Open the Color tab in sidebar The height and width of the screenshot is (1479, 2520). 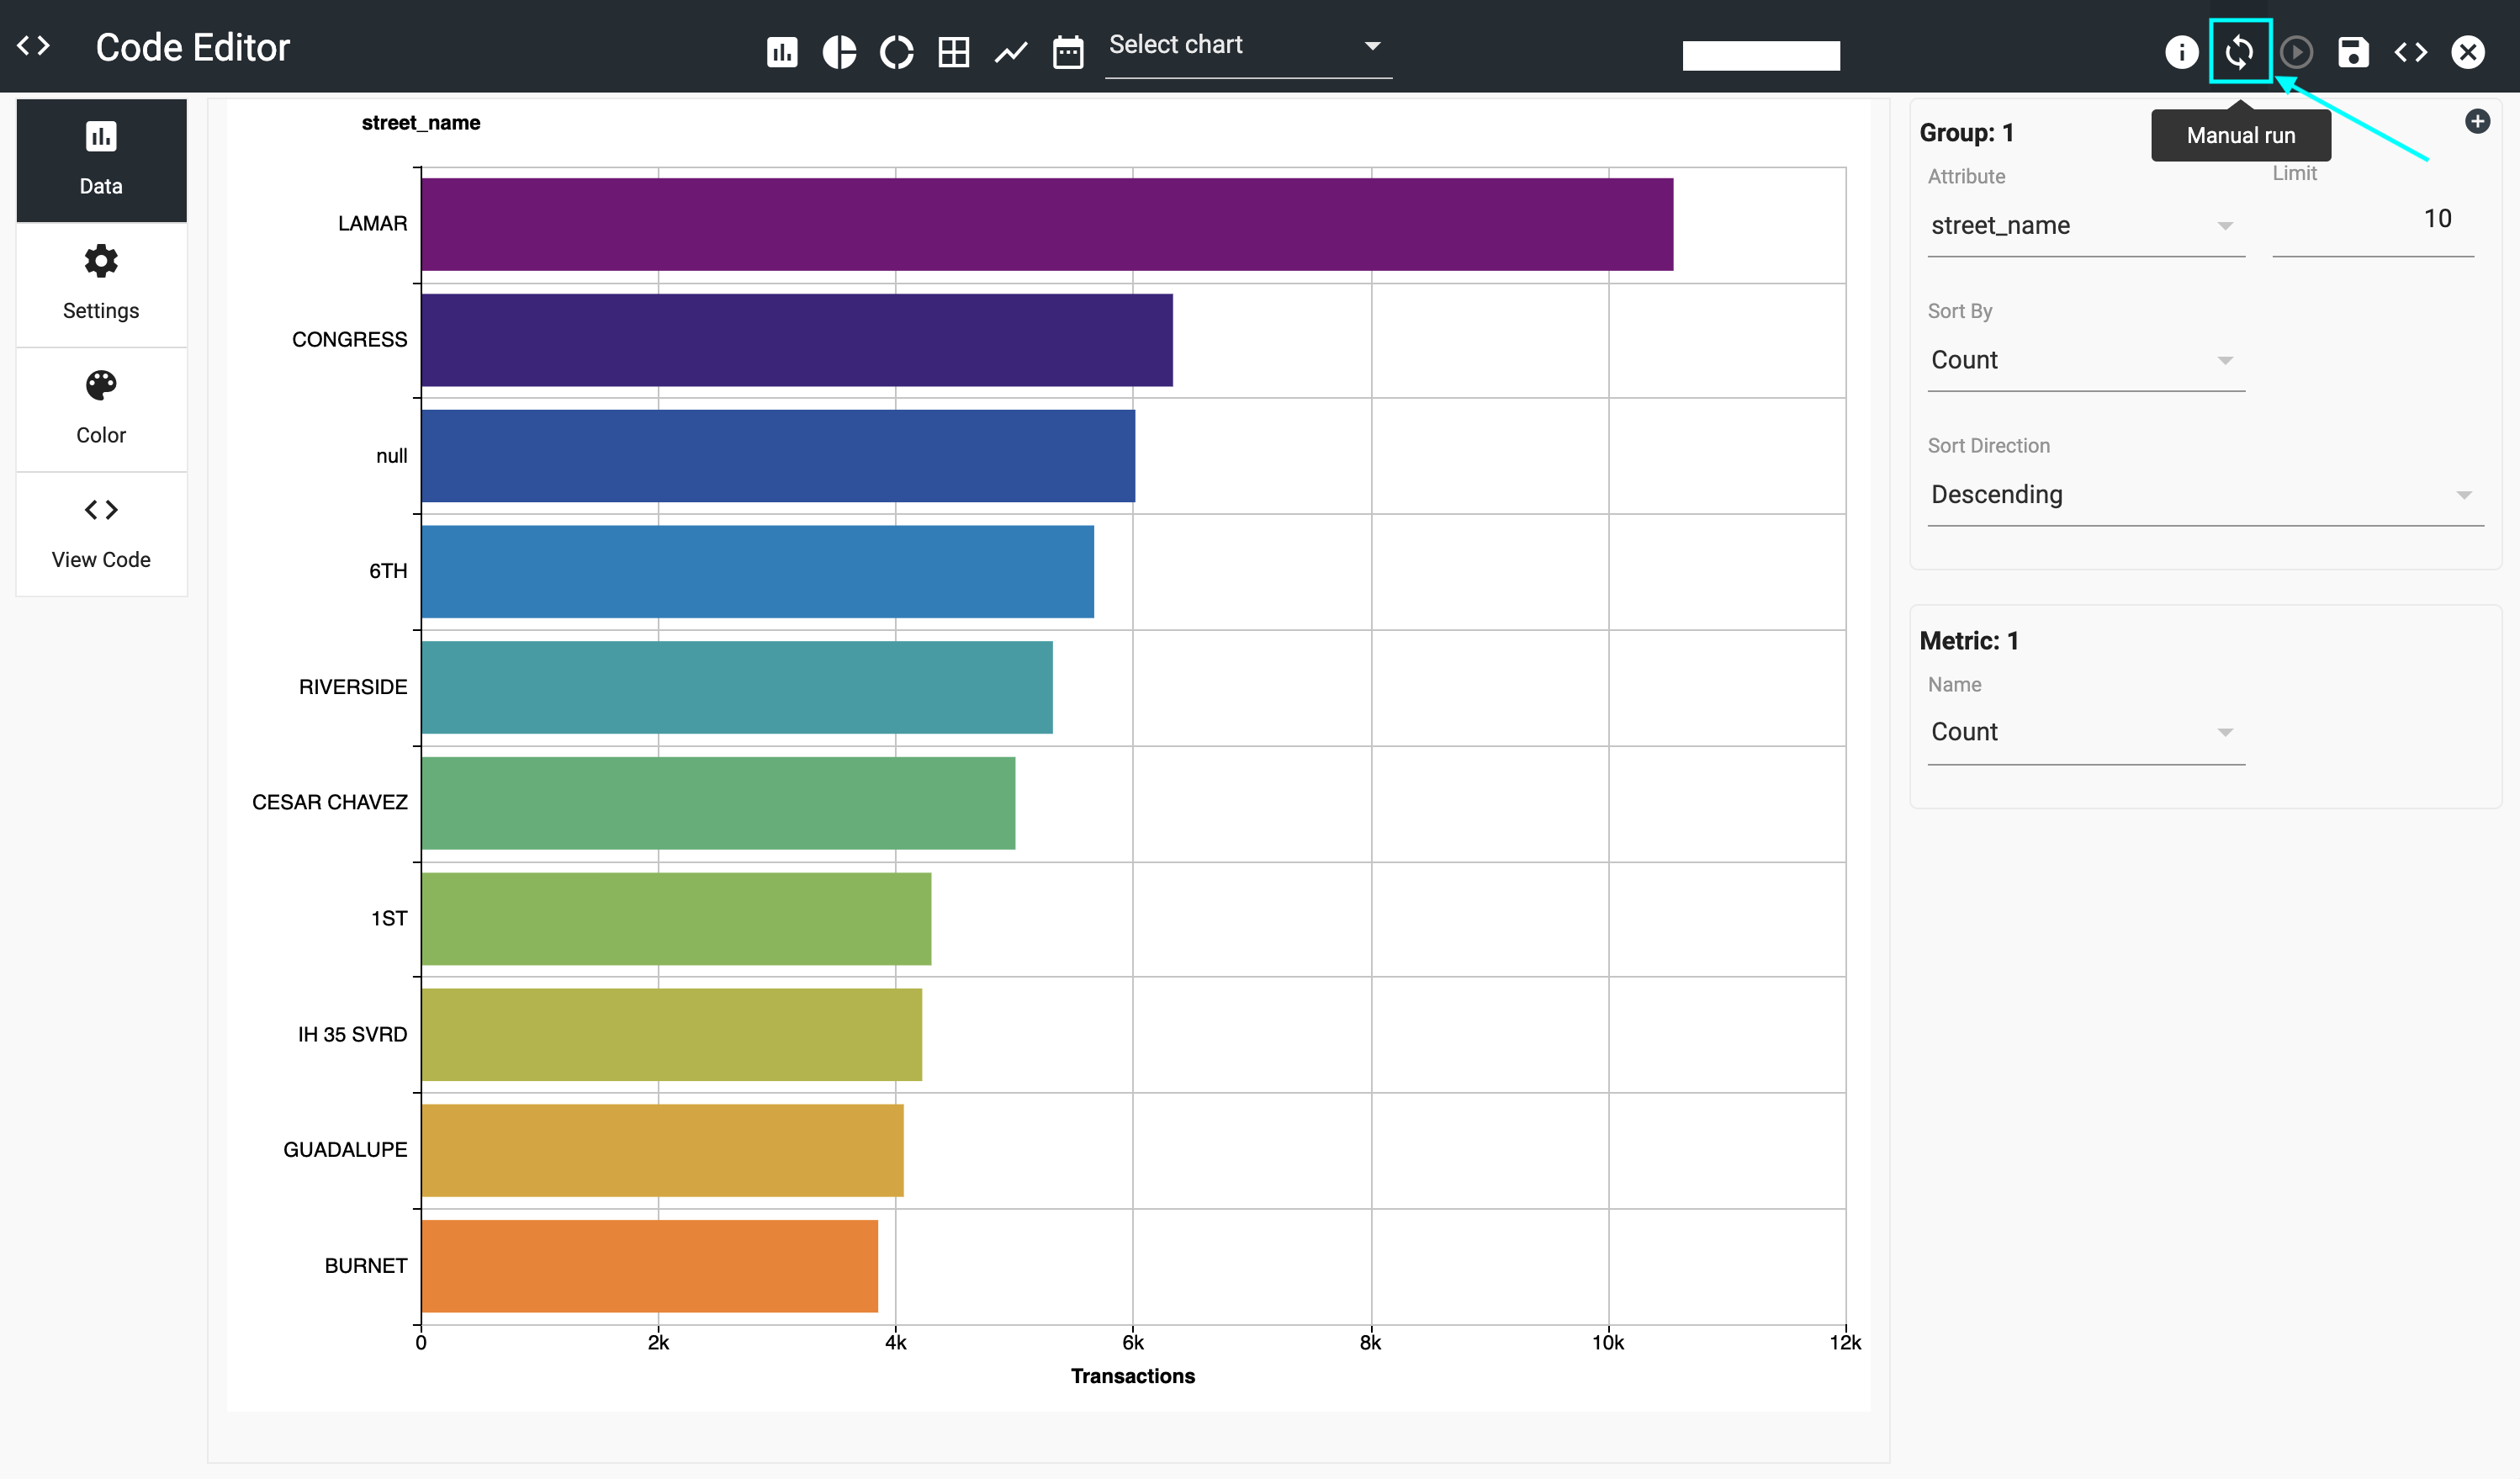[x=101, y=409]
